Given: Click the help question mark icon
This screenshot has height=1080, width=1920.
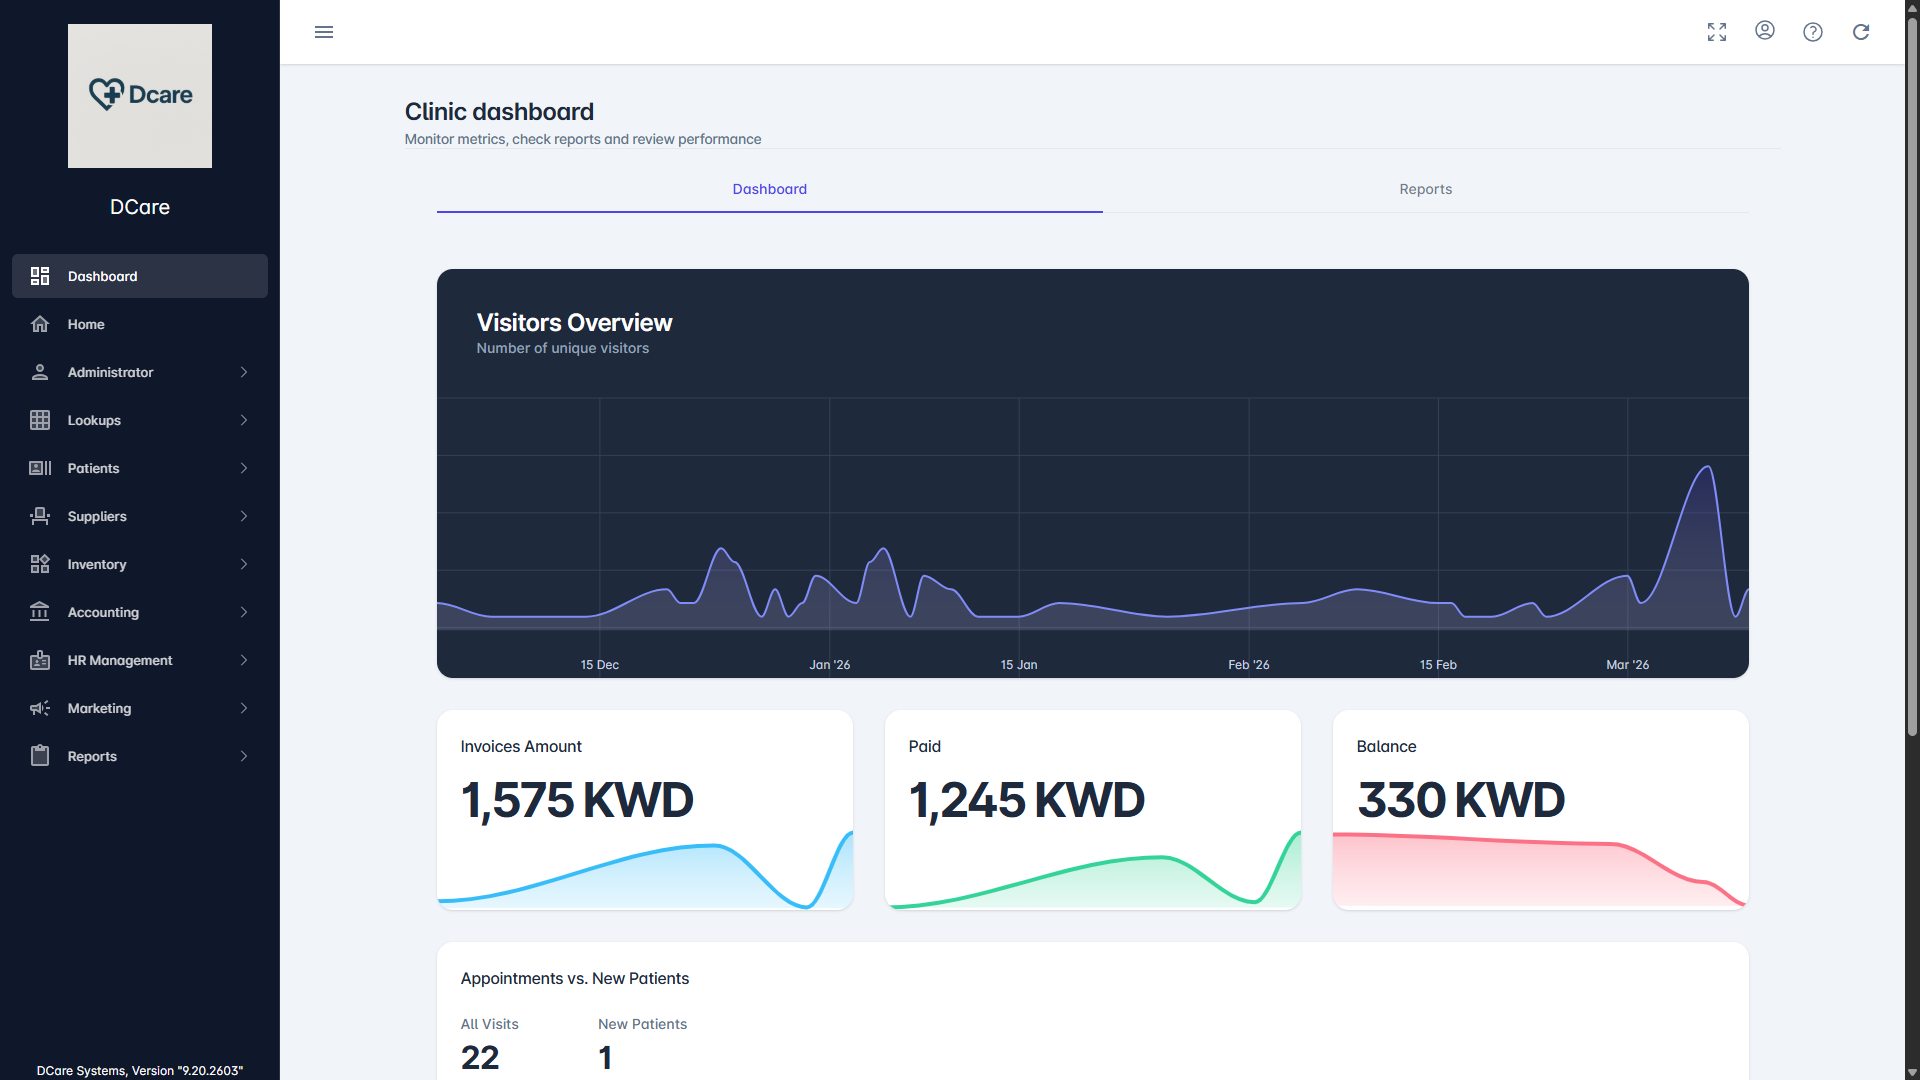Looking at the screenshot, I should pyautogui.click(x=1813, y=32).
